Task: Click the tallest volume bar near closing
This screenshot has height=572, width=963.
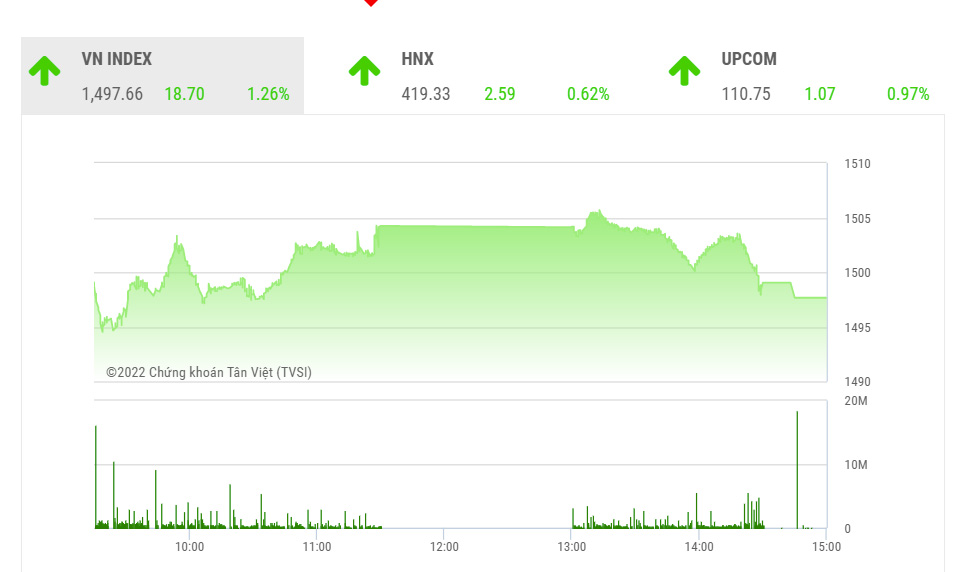Action: [x=797, y=470]
